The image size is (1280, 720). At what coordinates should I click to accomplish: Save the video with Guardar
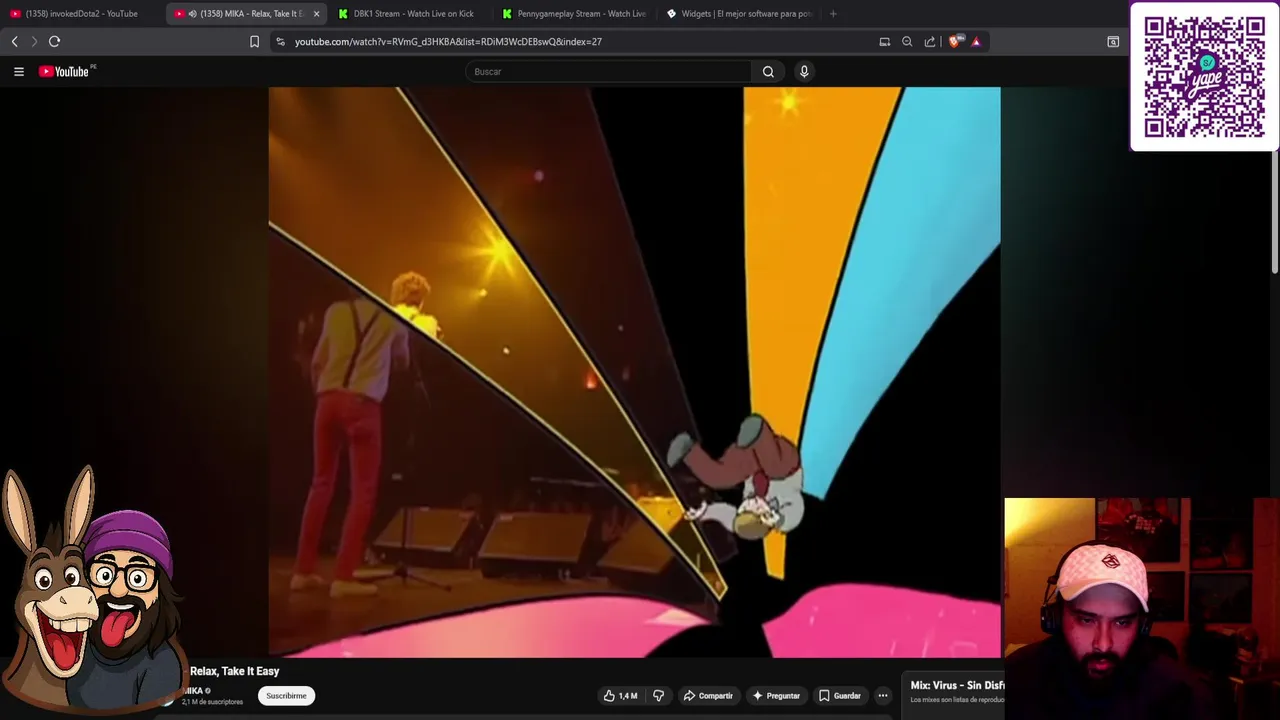click(x=839, y=696)
